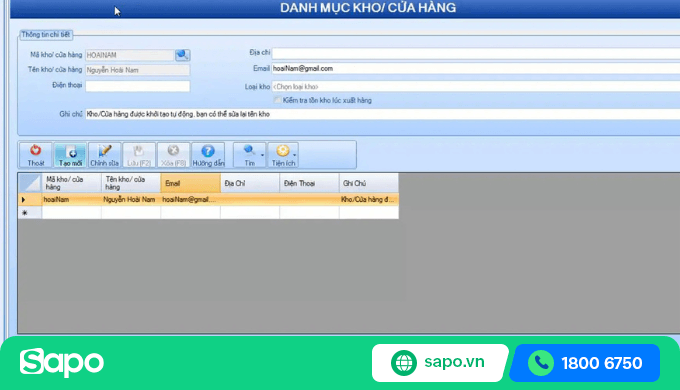Viewport: 680px width, 390px height.
Task: Click the Email input field
Action: click(476, 69)
